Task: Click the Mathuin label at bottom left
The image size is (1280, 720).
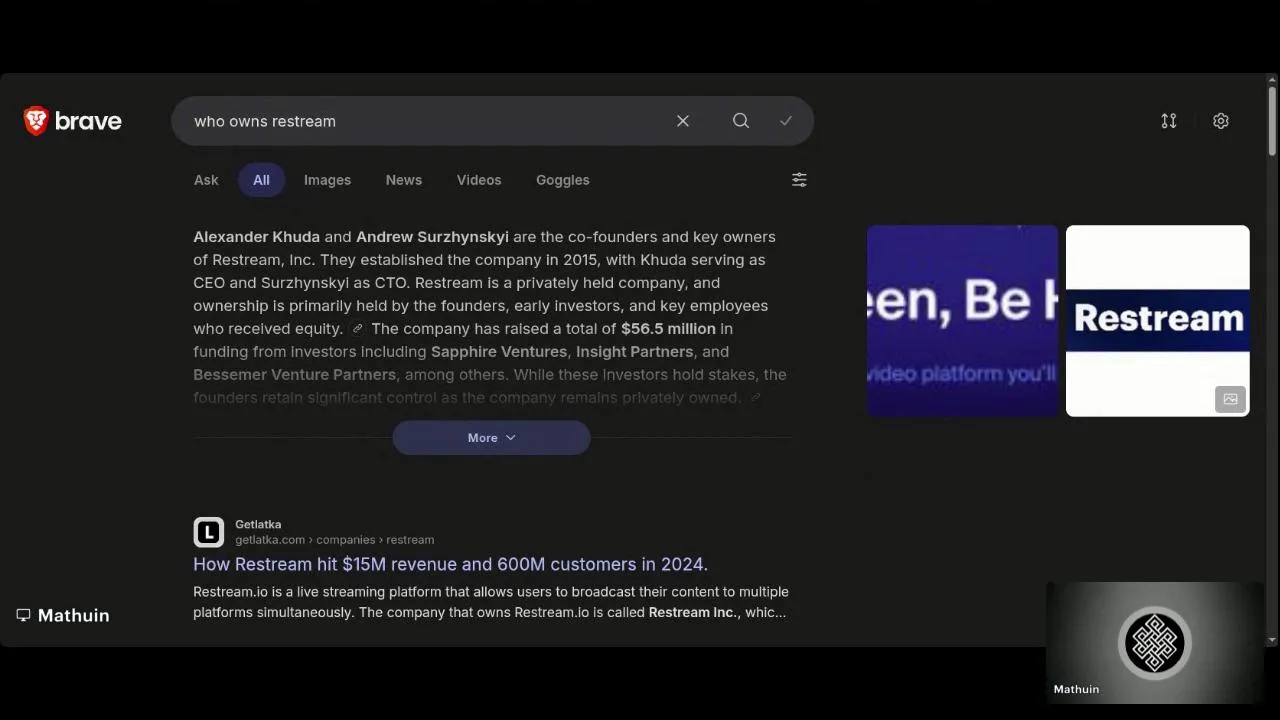Action: pos(73,615)
